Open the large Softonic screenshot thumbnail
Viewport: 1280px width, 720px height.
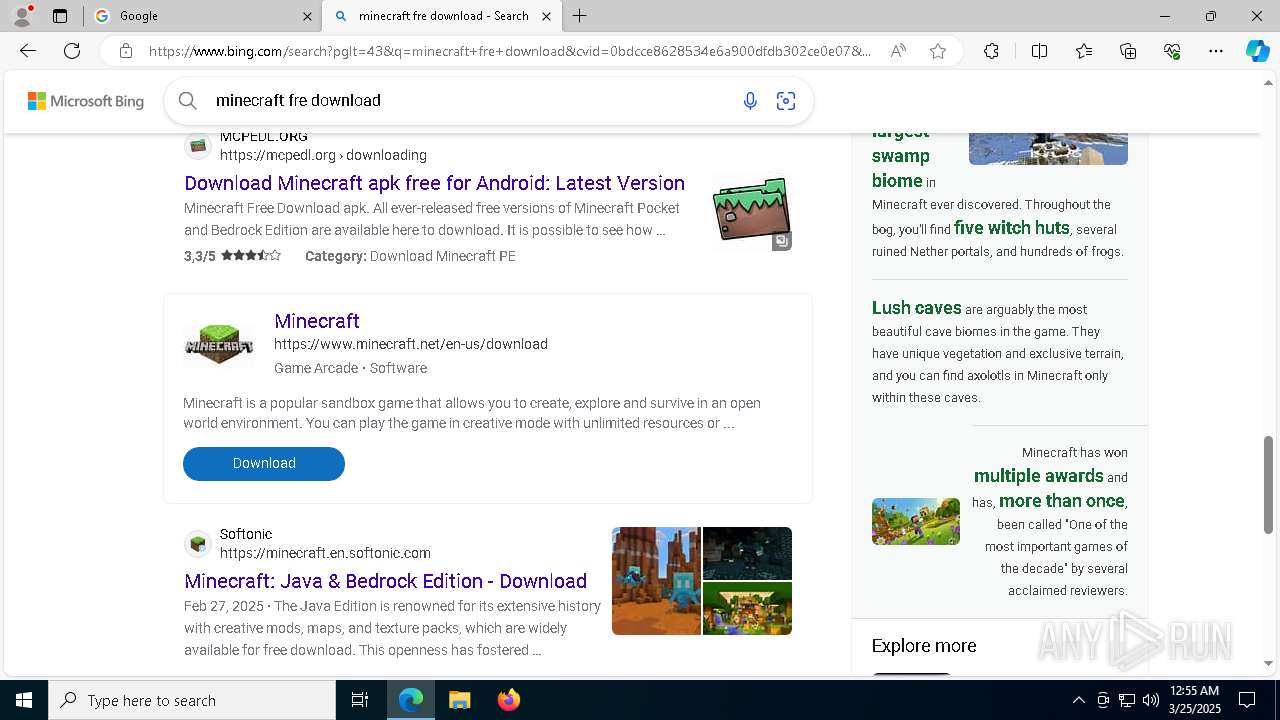pyautogui.click(x=656, y=581)
